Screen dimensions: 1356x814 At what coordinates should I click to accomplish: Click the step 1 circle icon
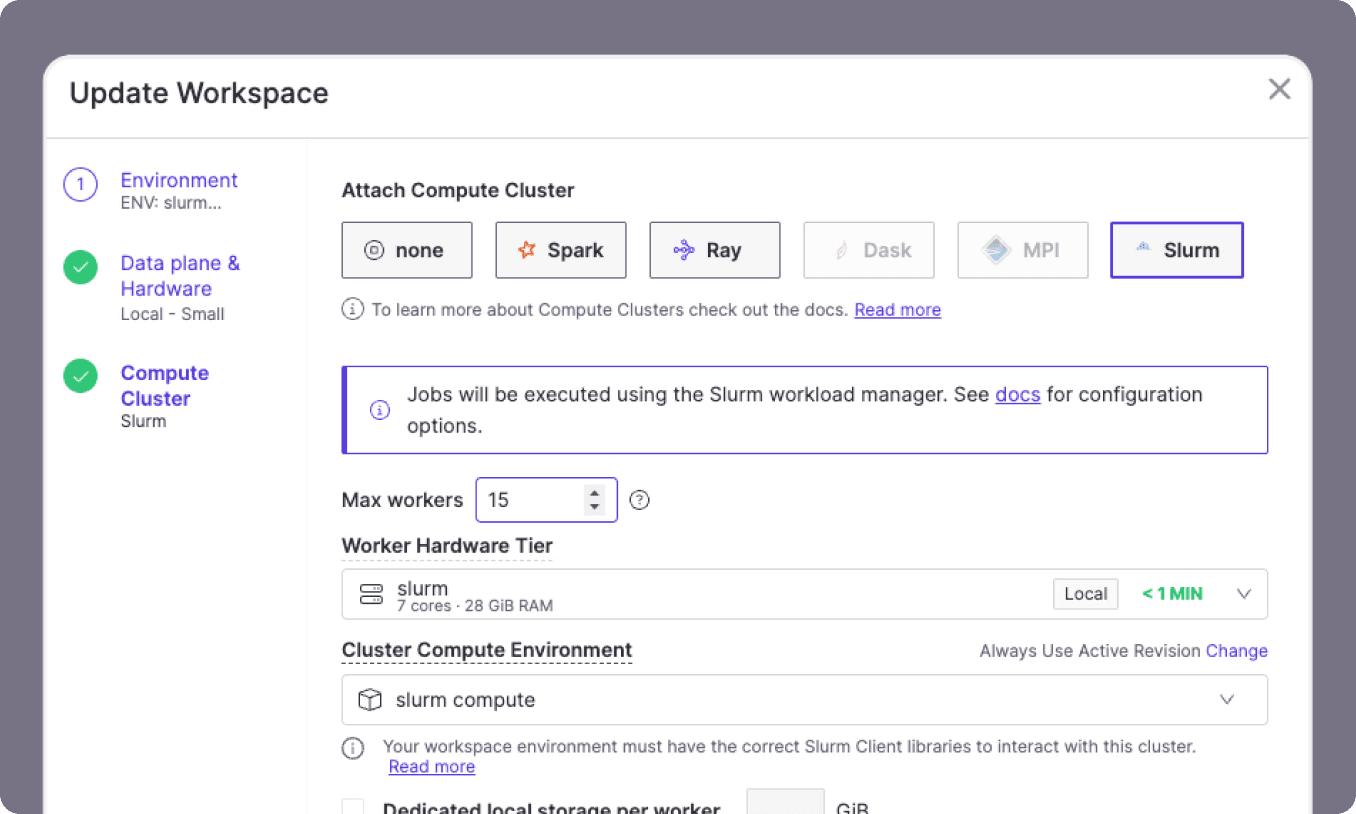click(80, 185)
